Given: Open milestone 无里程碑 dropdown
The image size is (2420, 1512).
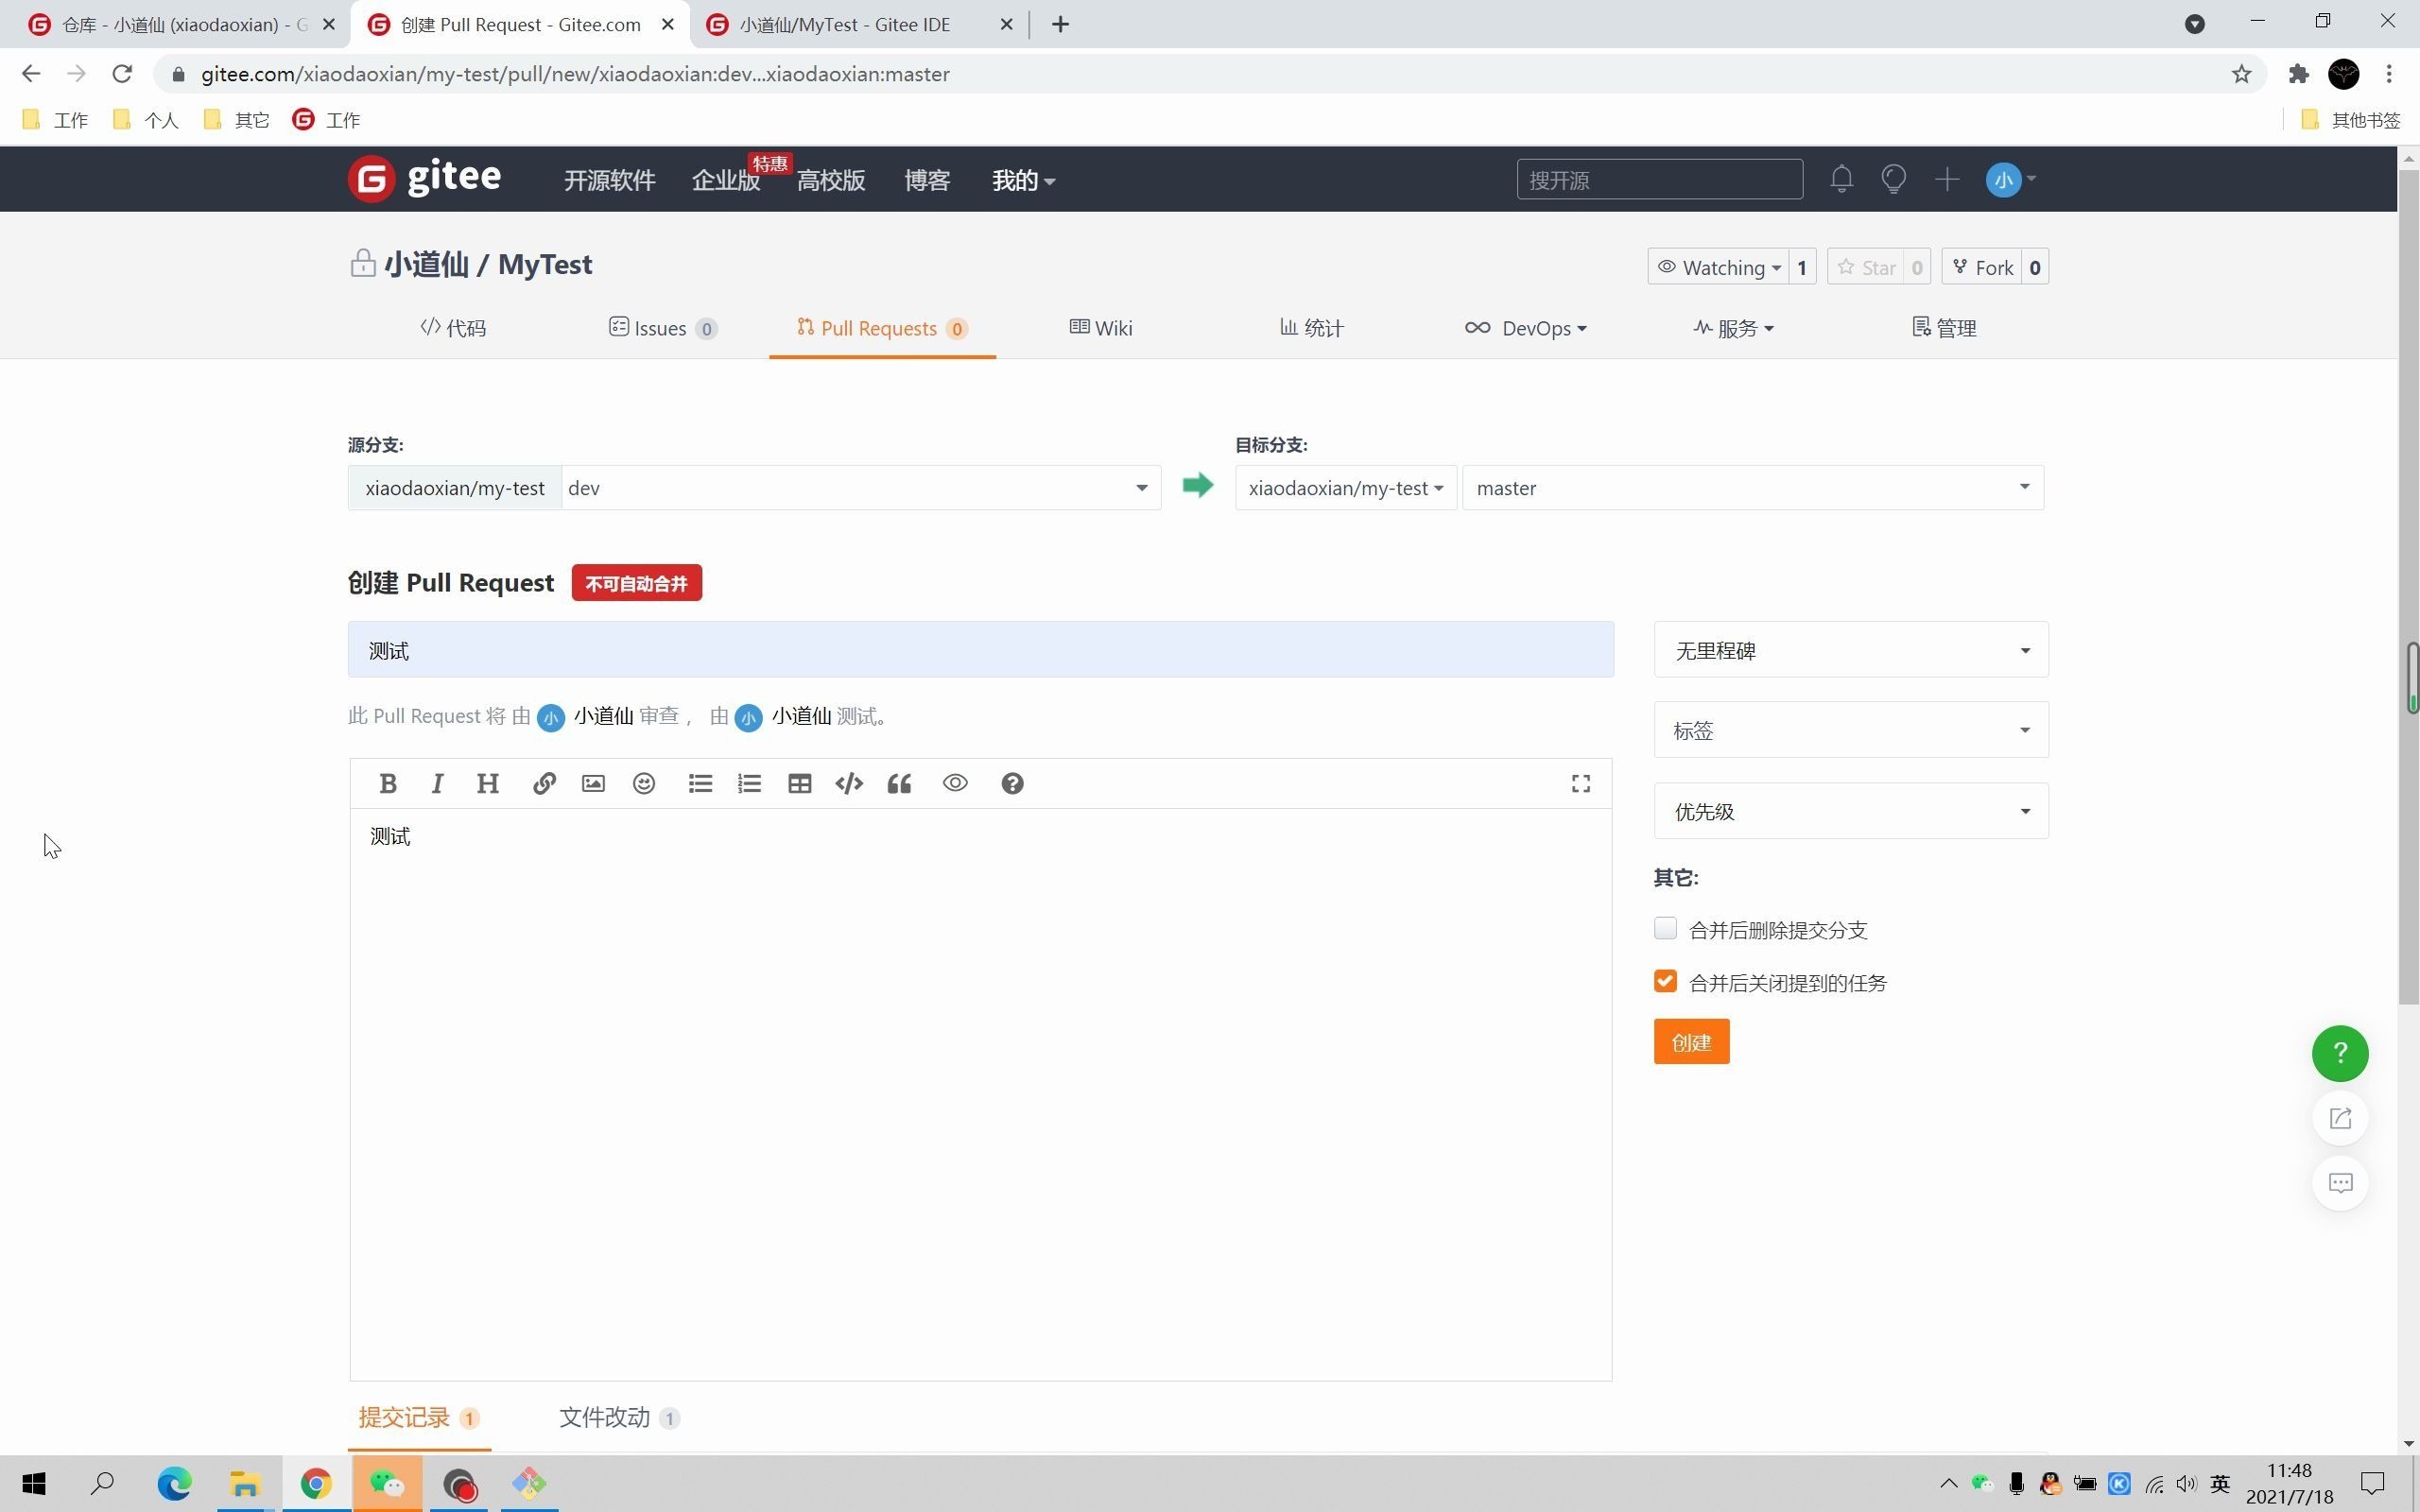Looking at the screenshot, I should (x=1851, y=650).
